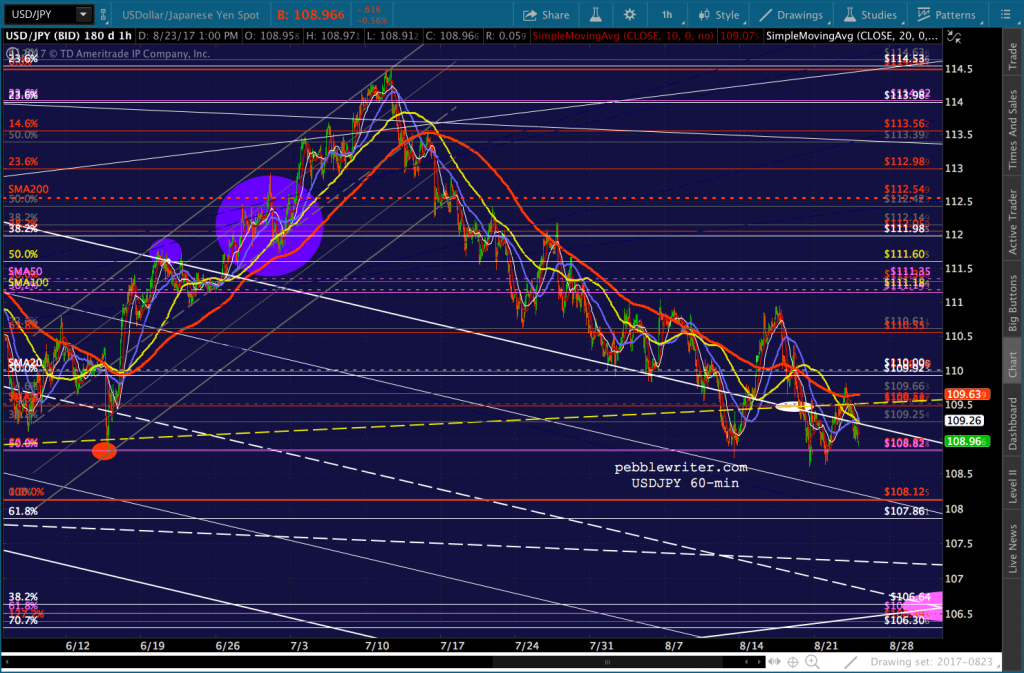Click the 109.63 red price bubble
Viewport: 1024px width, 673px height.
coord(967,394)
